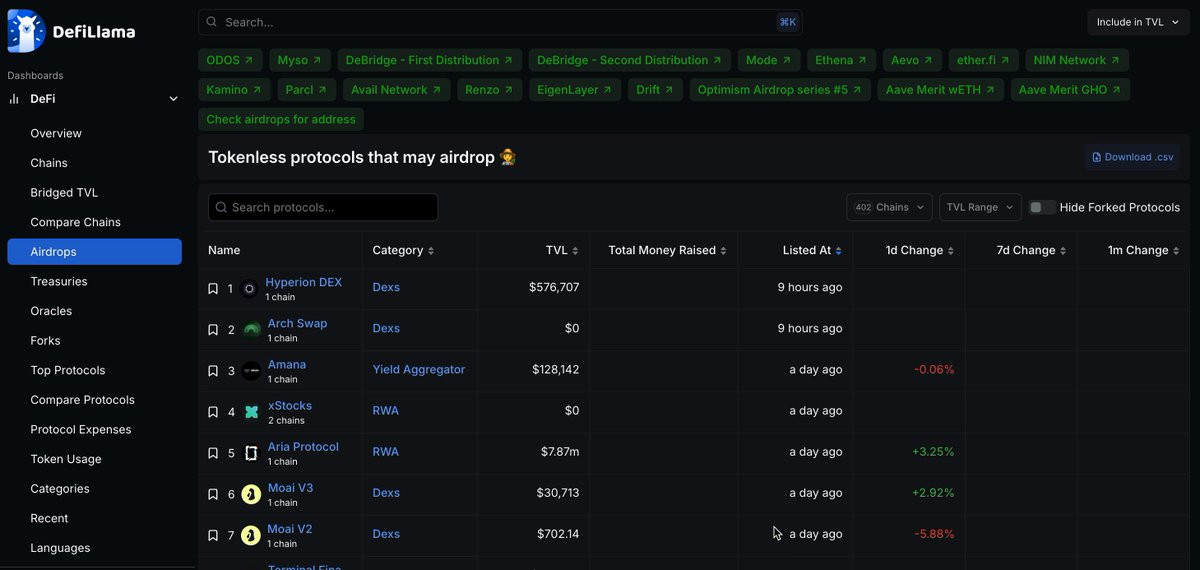Click the TVL column sort arrows
1200x570 pixels.
click(x=575, y=251)
